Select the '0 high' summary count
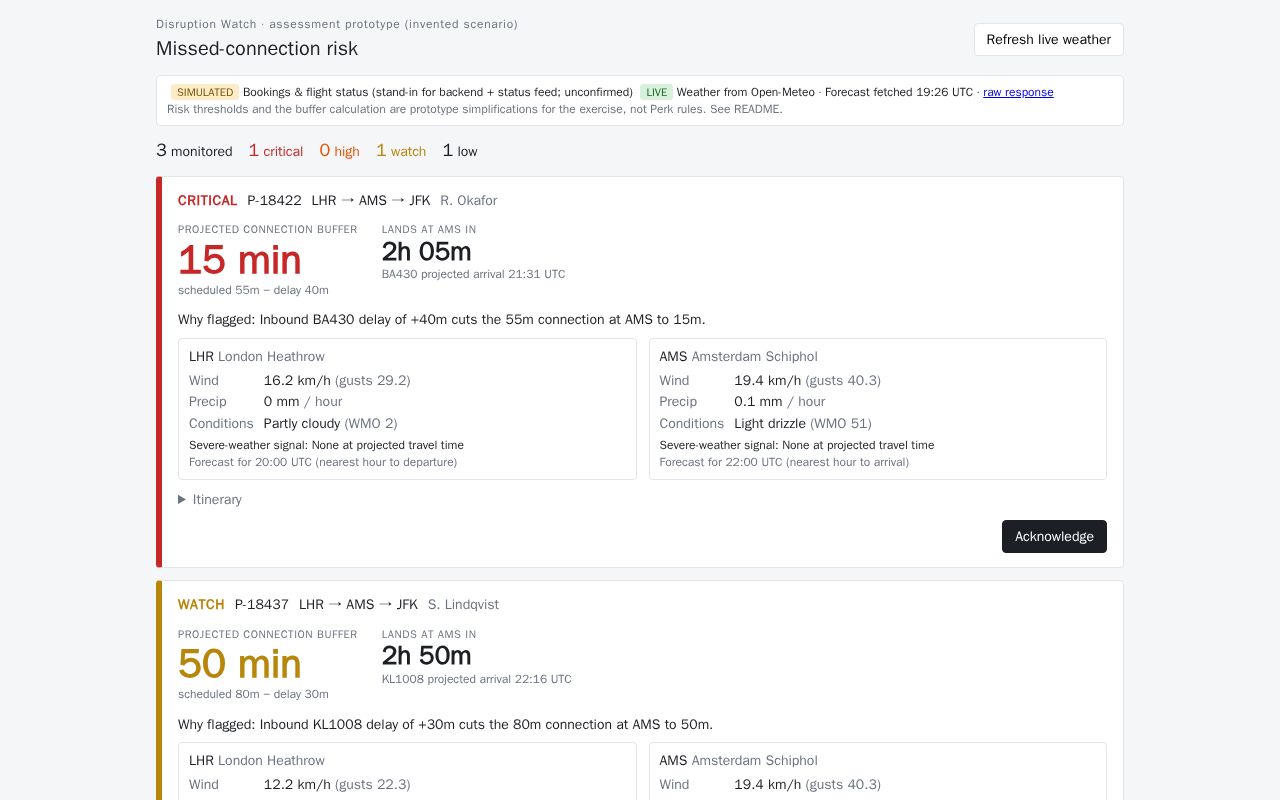 pyautogui.click(x=339, y=151)
